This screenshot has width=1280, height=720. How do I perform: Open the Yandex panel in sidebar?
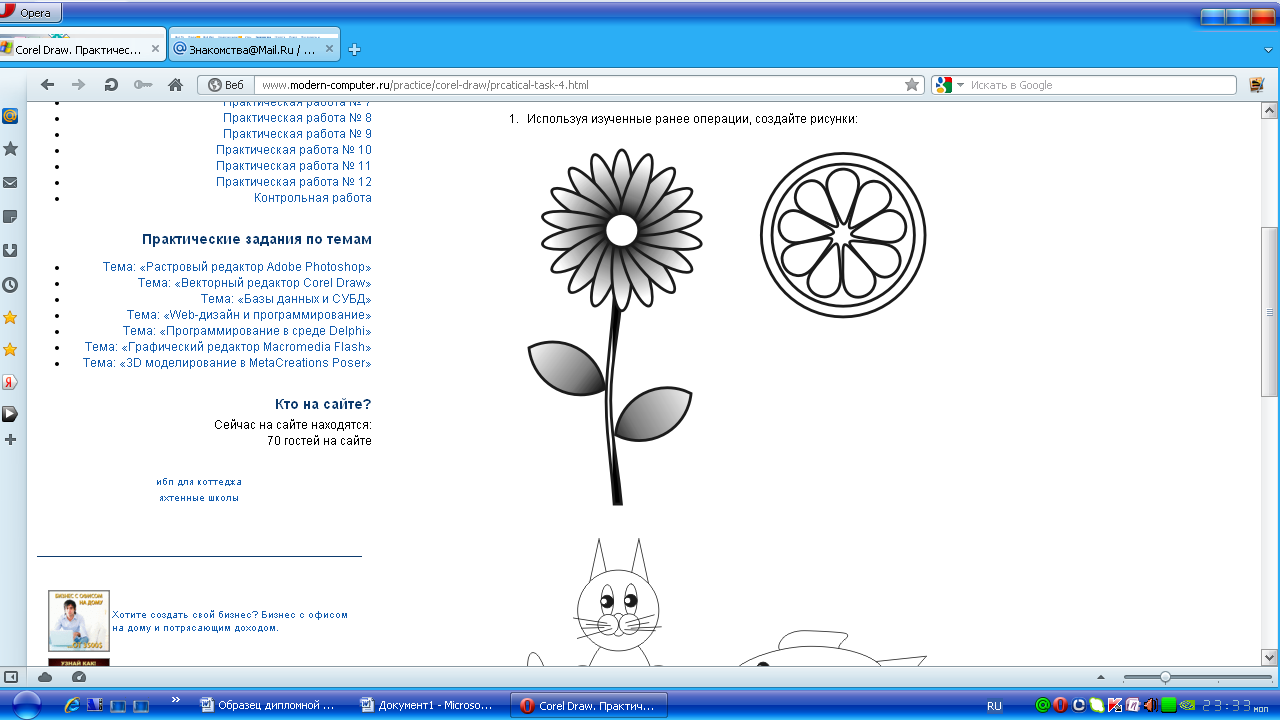(10, 382)
